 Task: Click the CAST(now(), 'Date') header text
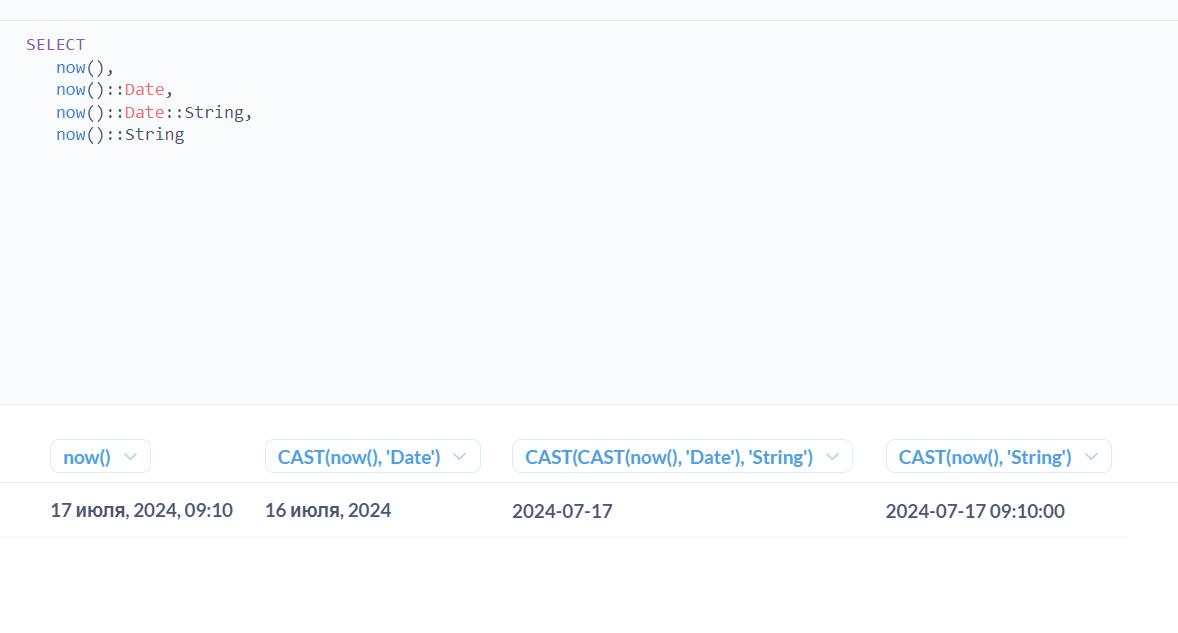tap(359, 457)
